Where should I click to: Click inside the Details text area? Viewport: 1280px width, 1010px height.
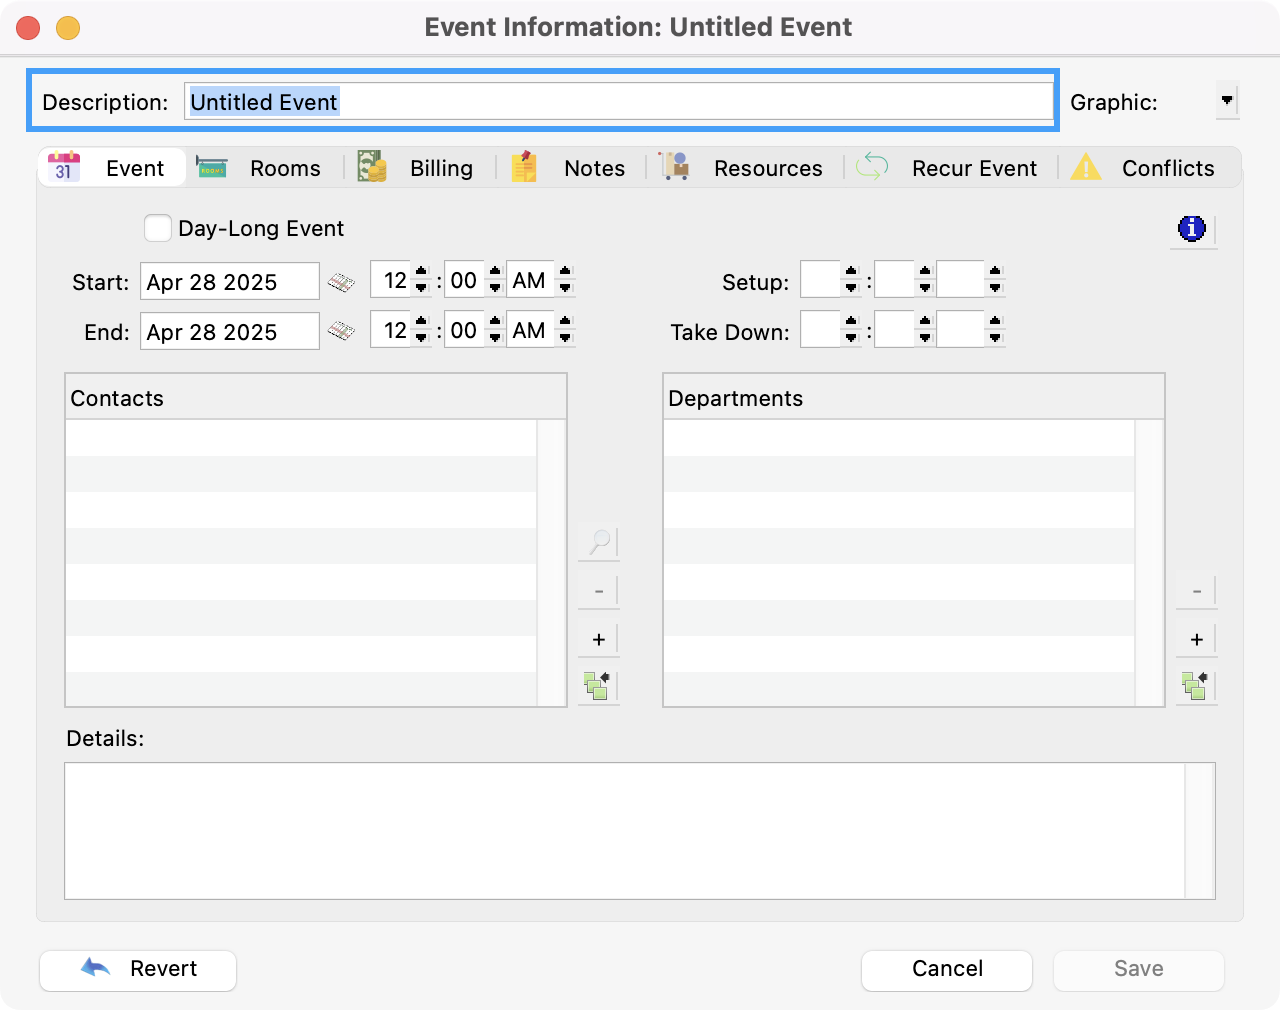click(624, 830)
